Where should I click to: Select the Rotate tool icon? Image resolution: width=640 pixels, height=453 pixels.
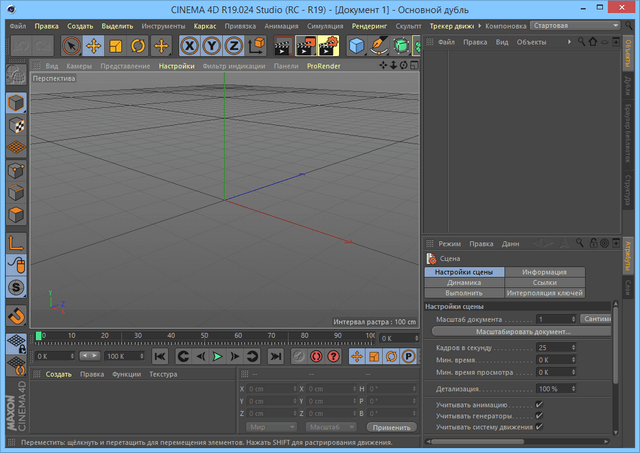[x=138, y=45]
